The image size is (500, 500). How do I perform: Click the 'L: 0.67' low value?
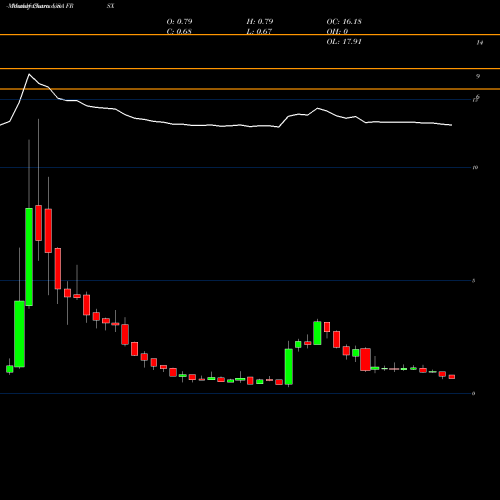(259, 32)
